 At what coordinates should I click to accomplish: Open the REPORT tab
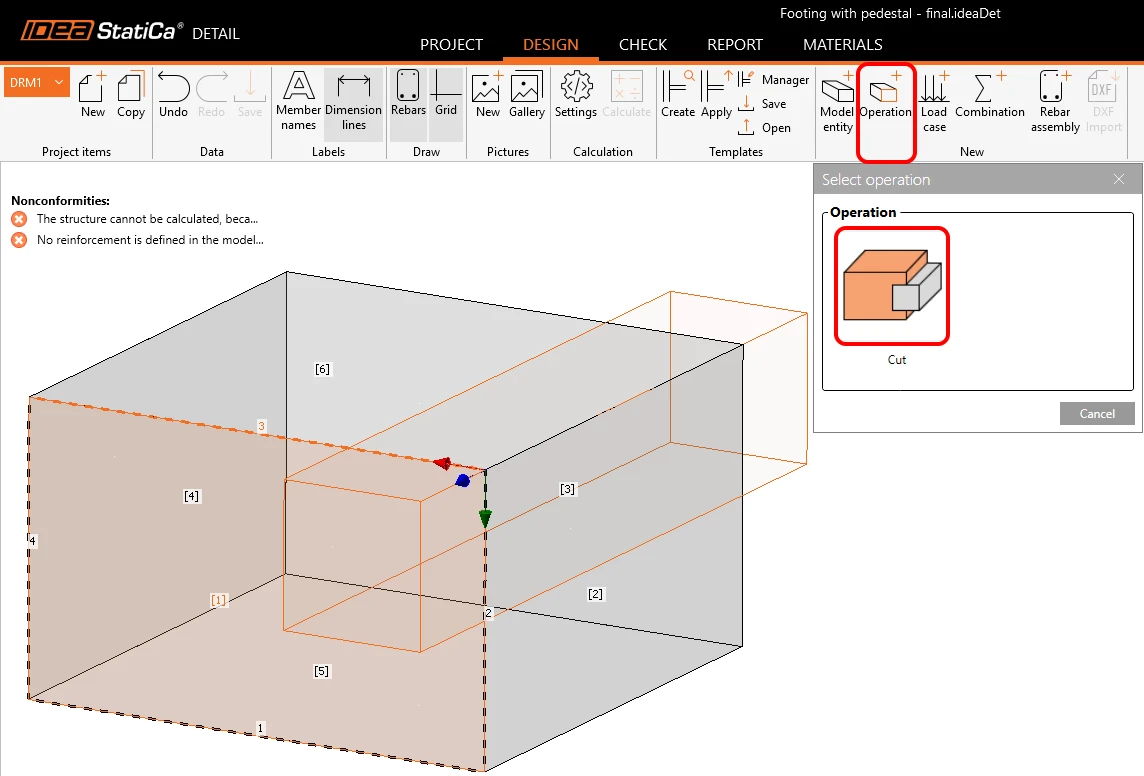(x=735, y=44)
